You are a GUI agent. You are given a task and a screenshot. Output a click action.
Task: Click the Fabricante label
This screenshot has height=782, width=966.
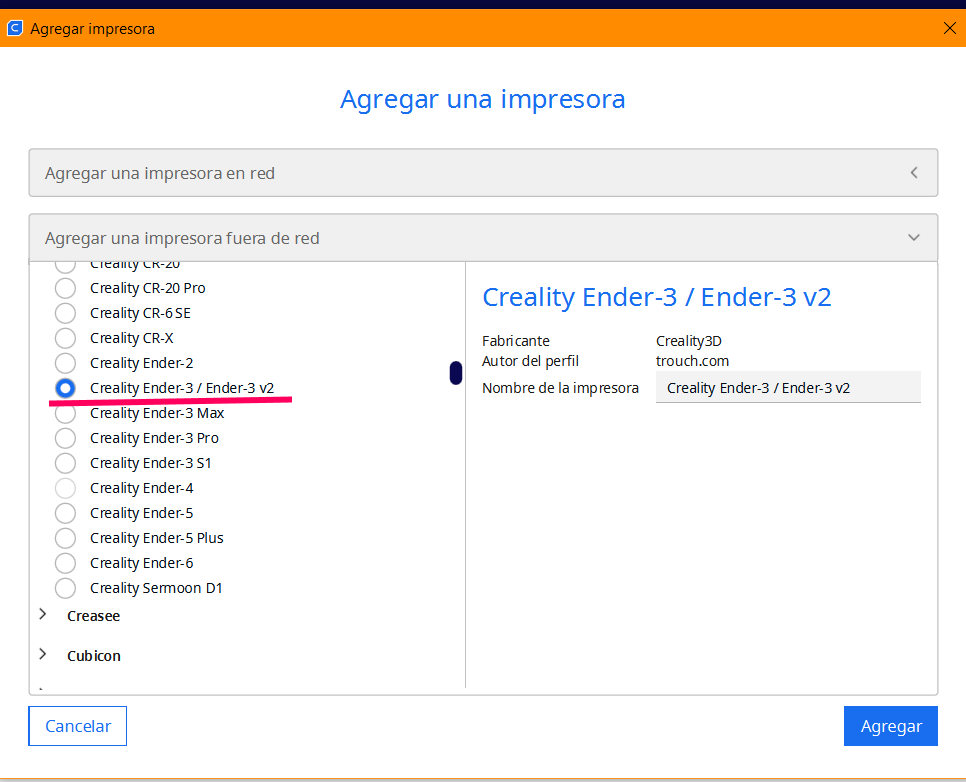click(x=516, y=341)
